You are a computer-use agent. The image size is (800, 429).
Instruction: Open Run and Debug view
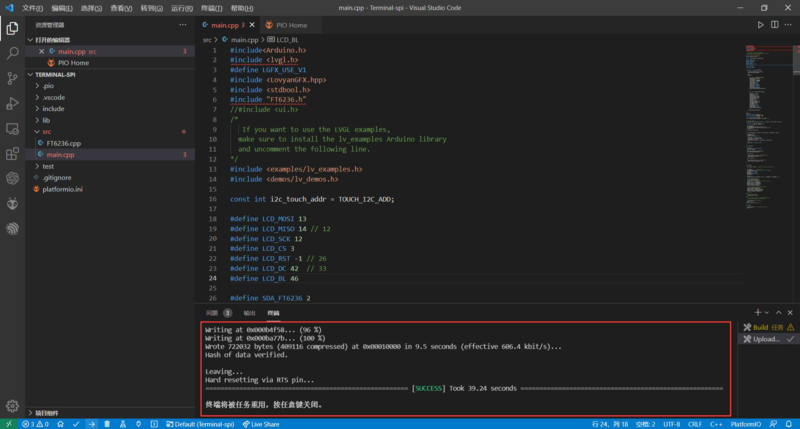(x=12, y=103)
